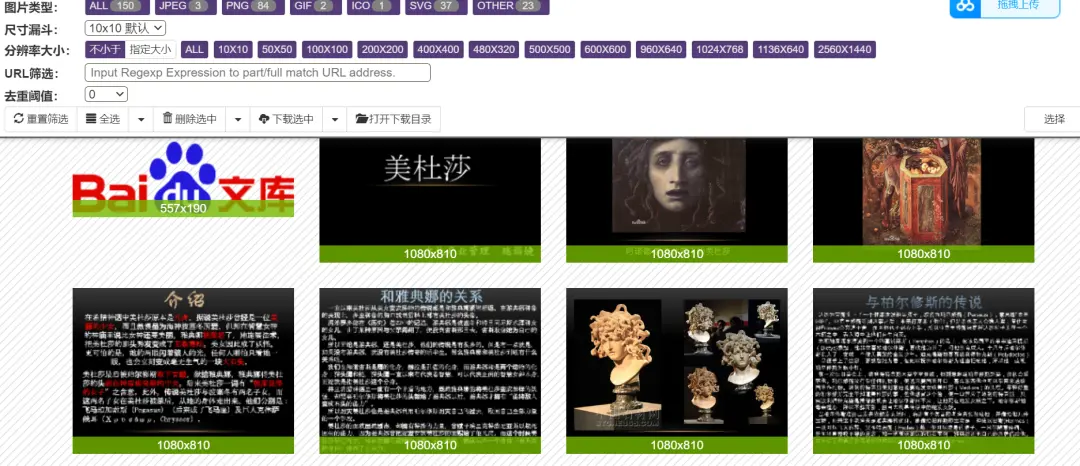
Task: Select the 和雅典娜的关系 slide thumbnail
Action: 430,370
